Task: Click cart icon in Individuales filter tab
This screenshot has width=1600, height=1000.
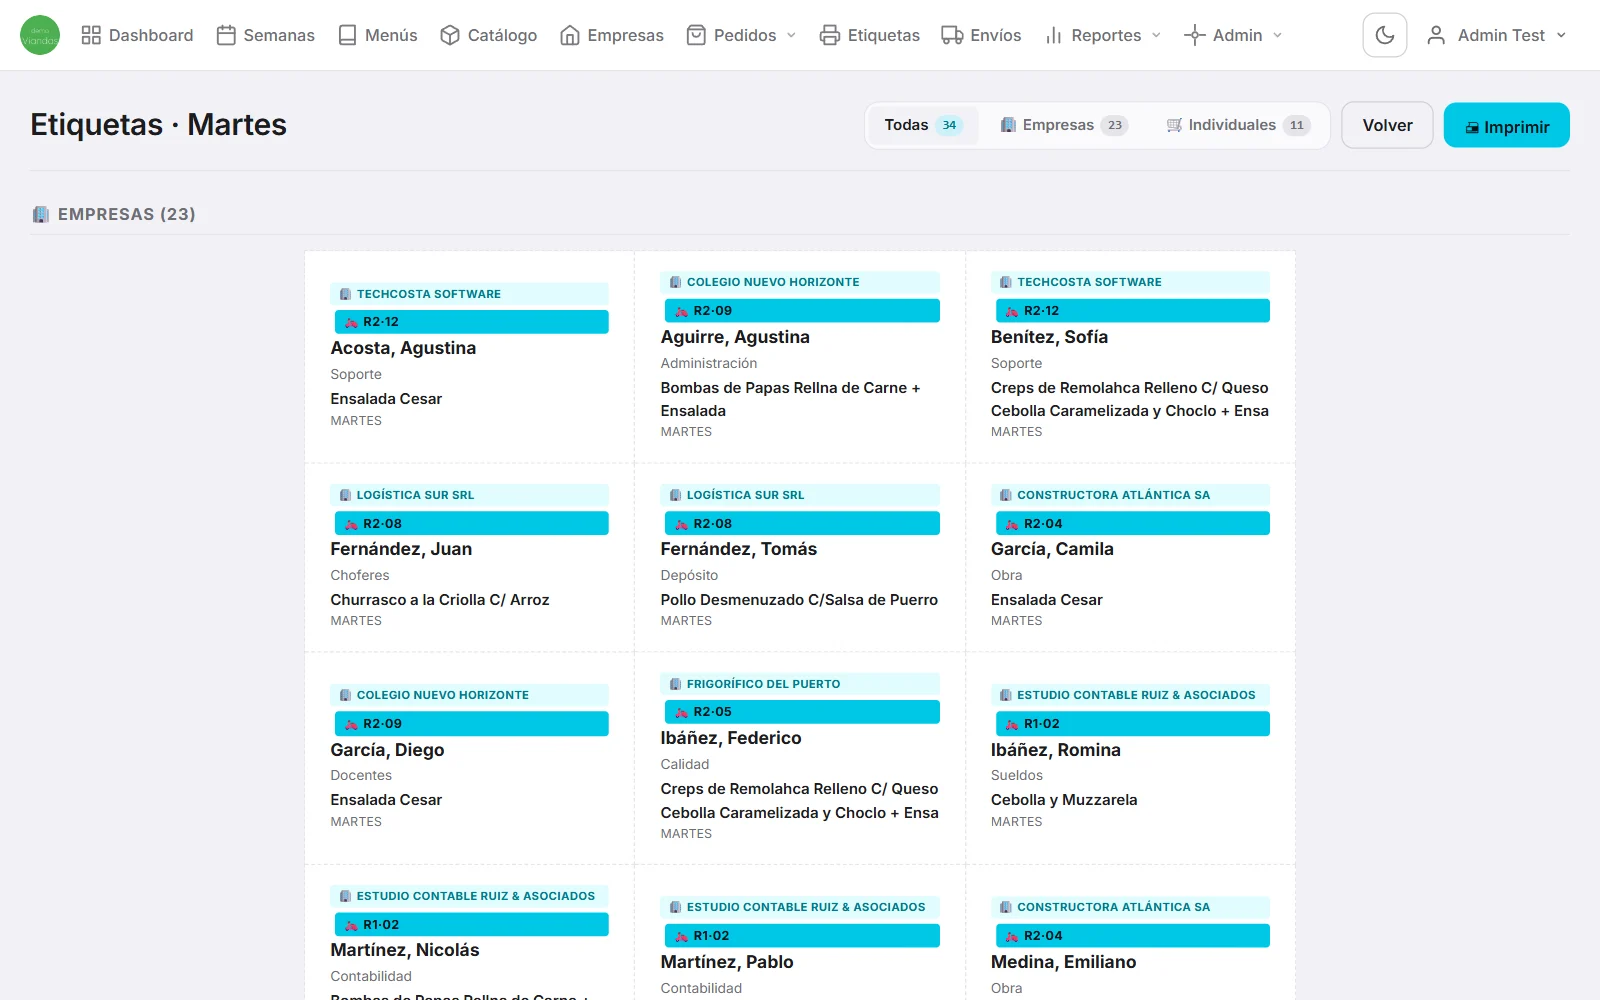Action: (x=1174, y=125)
